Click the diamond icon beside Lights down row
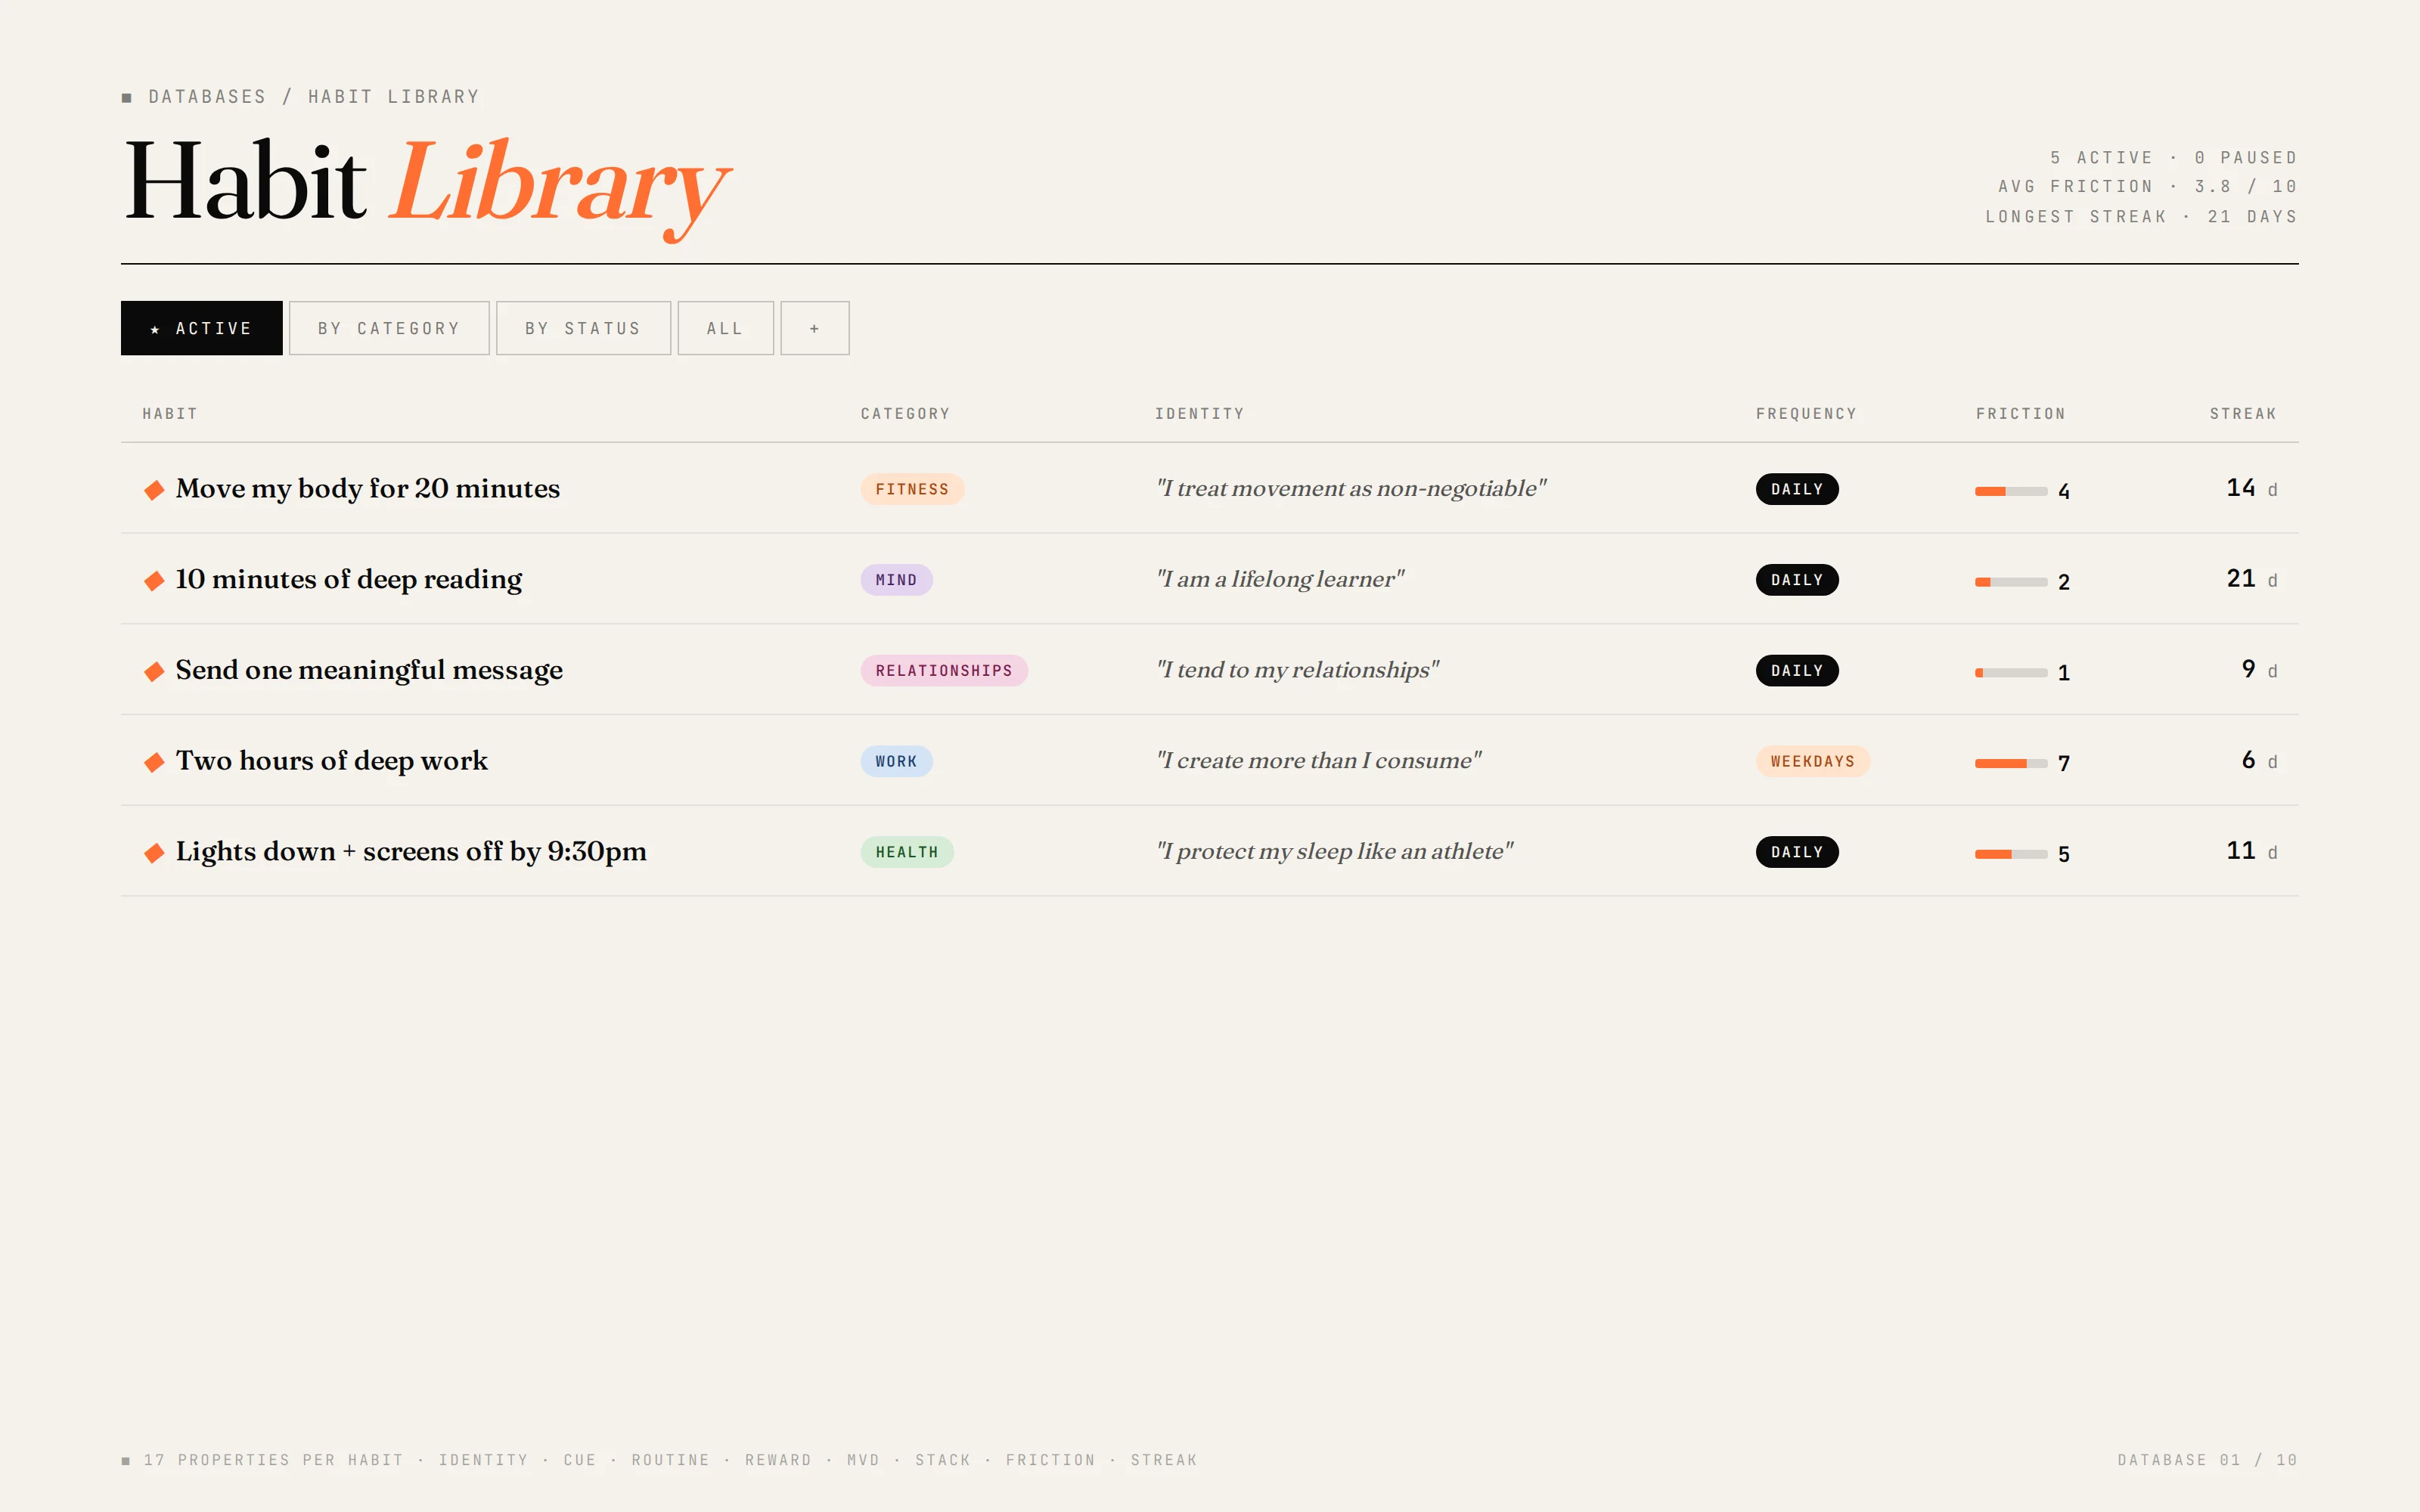 [154, 853]
